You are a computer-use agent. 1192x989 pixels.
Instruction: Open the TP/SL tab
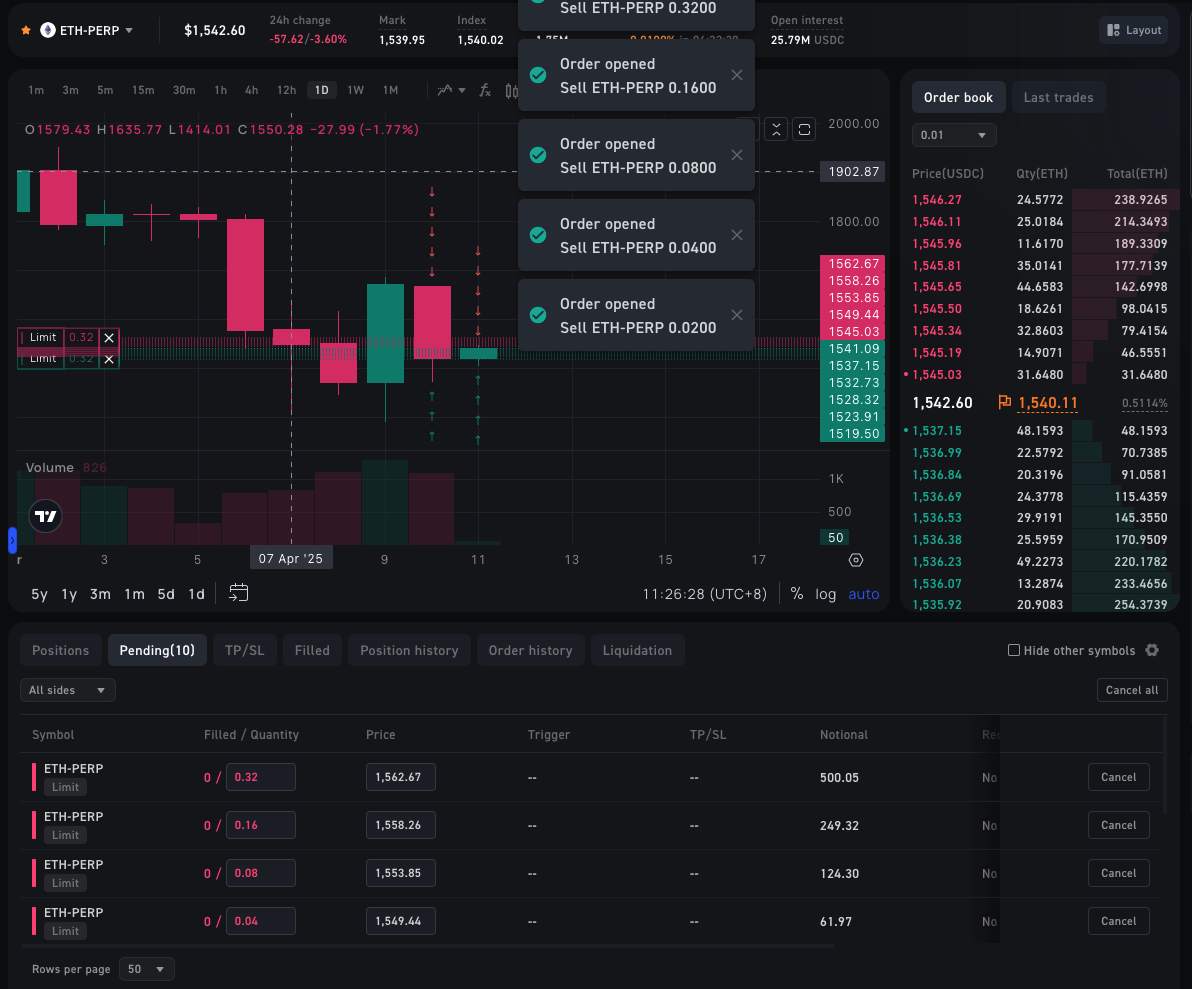(x=245, y=651)
